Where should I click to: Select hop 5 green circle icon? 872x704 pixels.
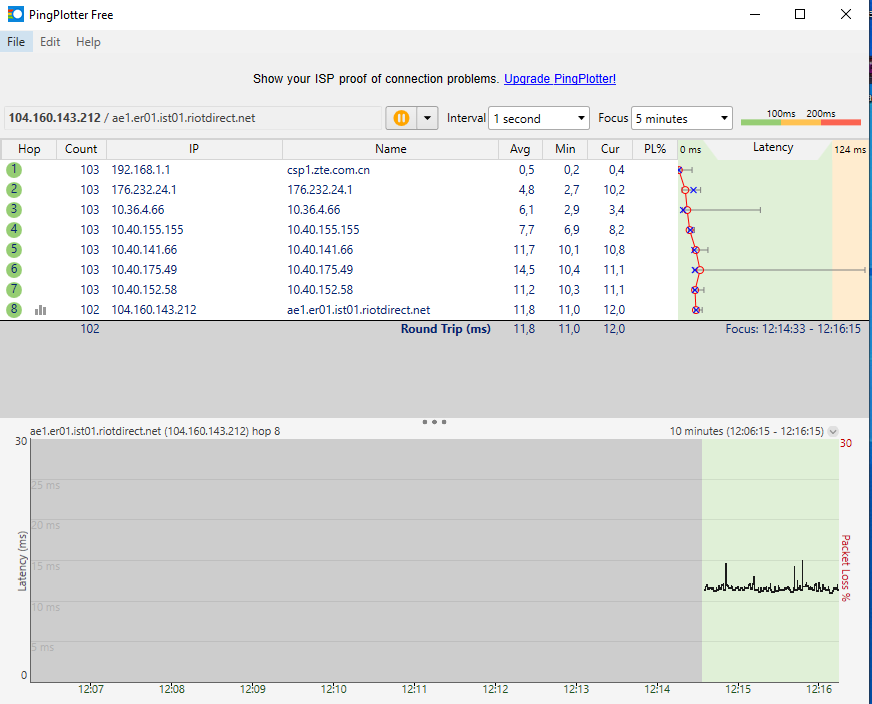point(14,250)
